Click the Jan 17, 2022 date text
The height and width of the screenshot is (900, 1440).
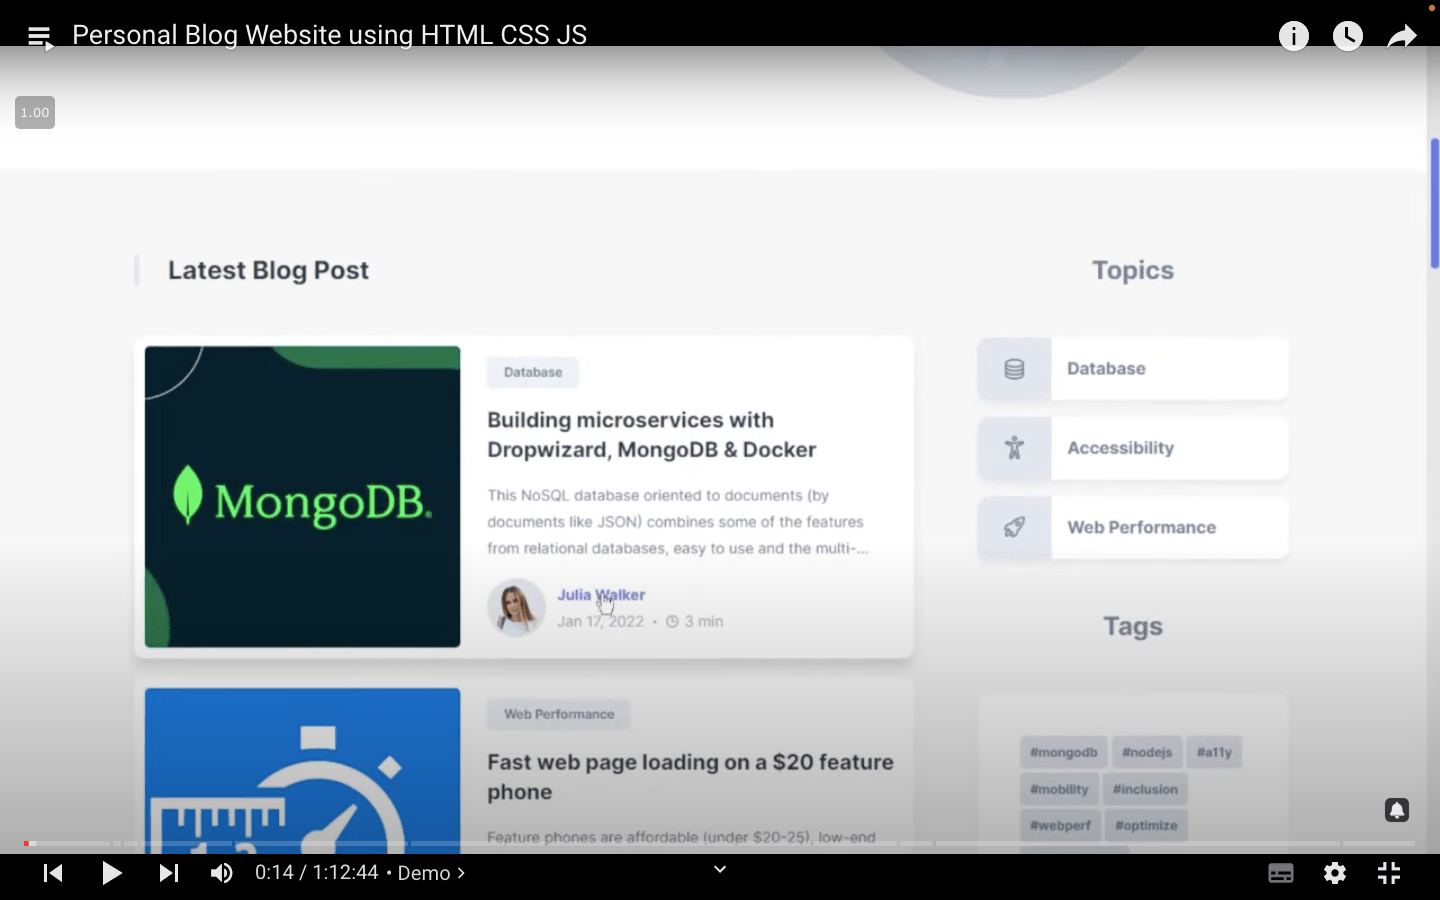click(600, 621)
